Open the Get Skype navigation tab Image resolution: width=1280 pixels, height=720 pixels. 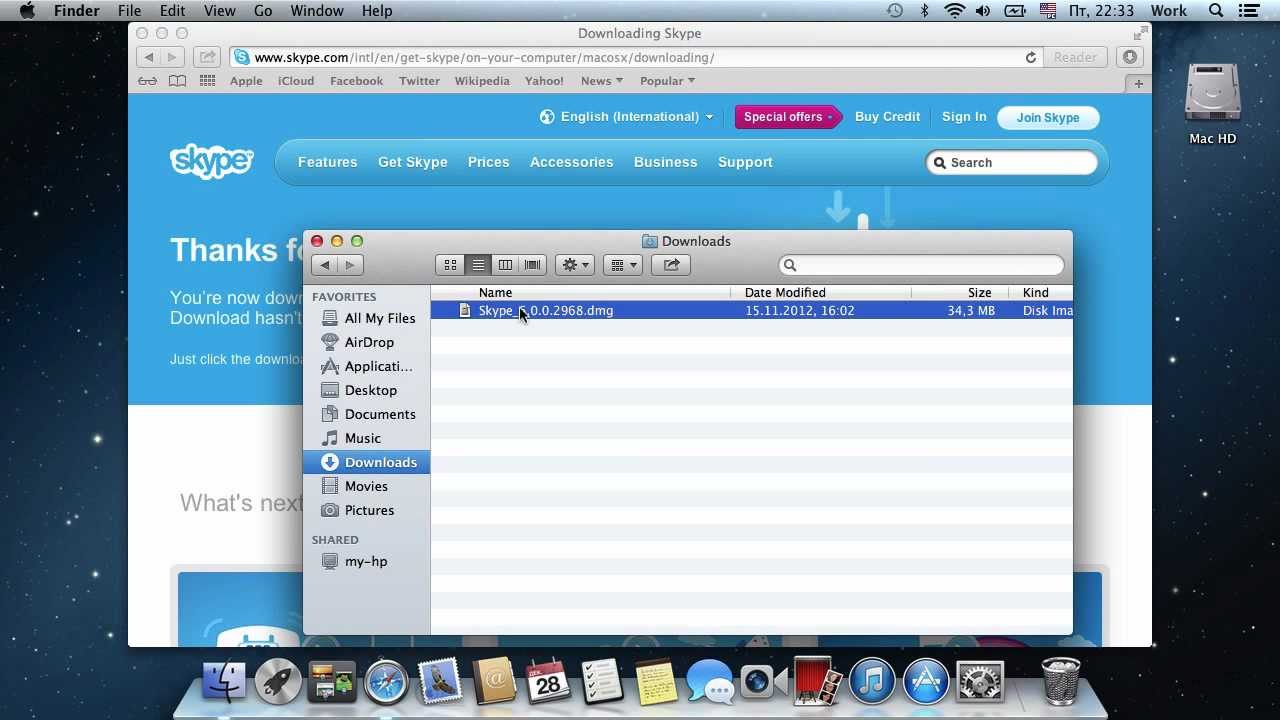(x=412, y=162)
